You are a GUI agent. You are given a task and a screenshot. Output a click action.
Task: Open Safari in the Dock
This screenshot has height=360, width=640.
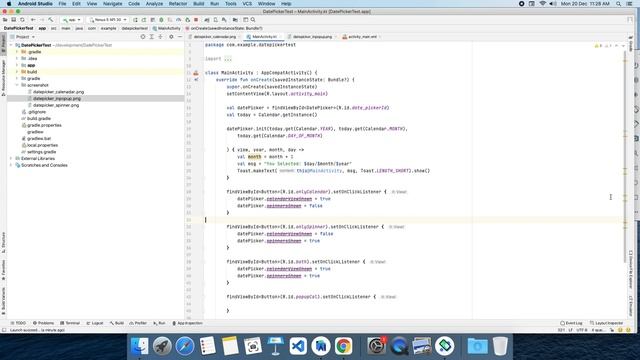point(185,346)
